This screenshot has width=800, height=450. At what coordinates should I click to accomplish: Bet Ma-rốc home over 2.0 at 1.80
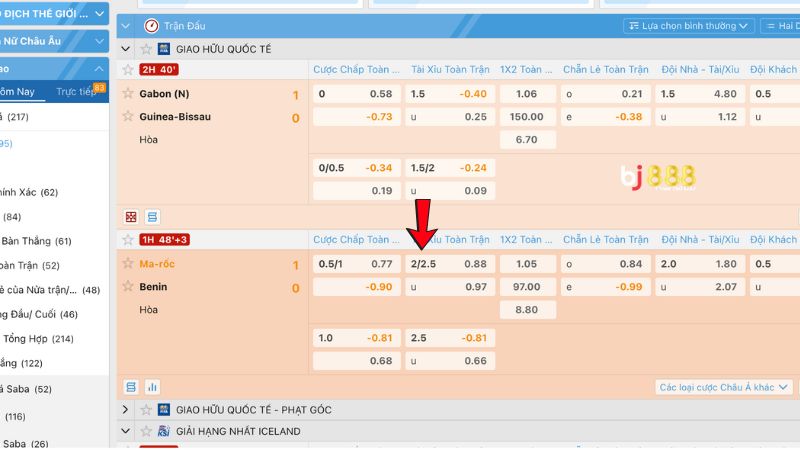click(699, 264)
